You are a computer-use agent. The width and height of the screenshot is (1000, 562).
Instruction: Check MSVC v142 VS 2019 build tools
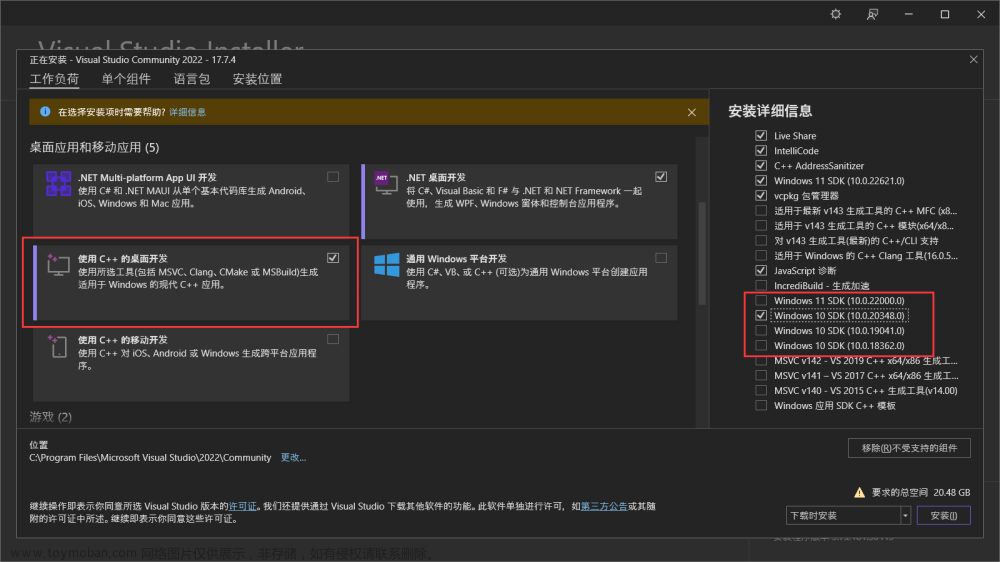761,360
